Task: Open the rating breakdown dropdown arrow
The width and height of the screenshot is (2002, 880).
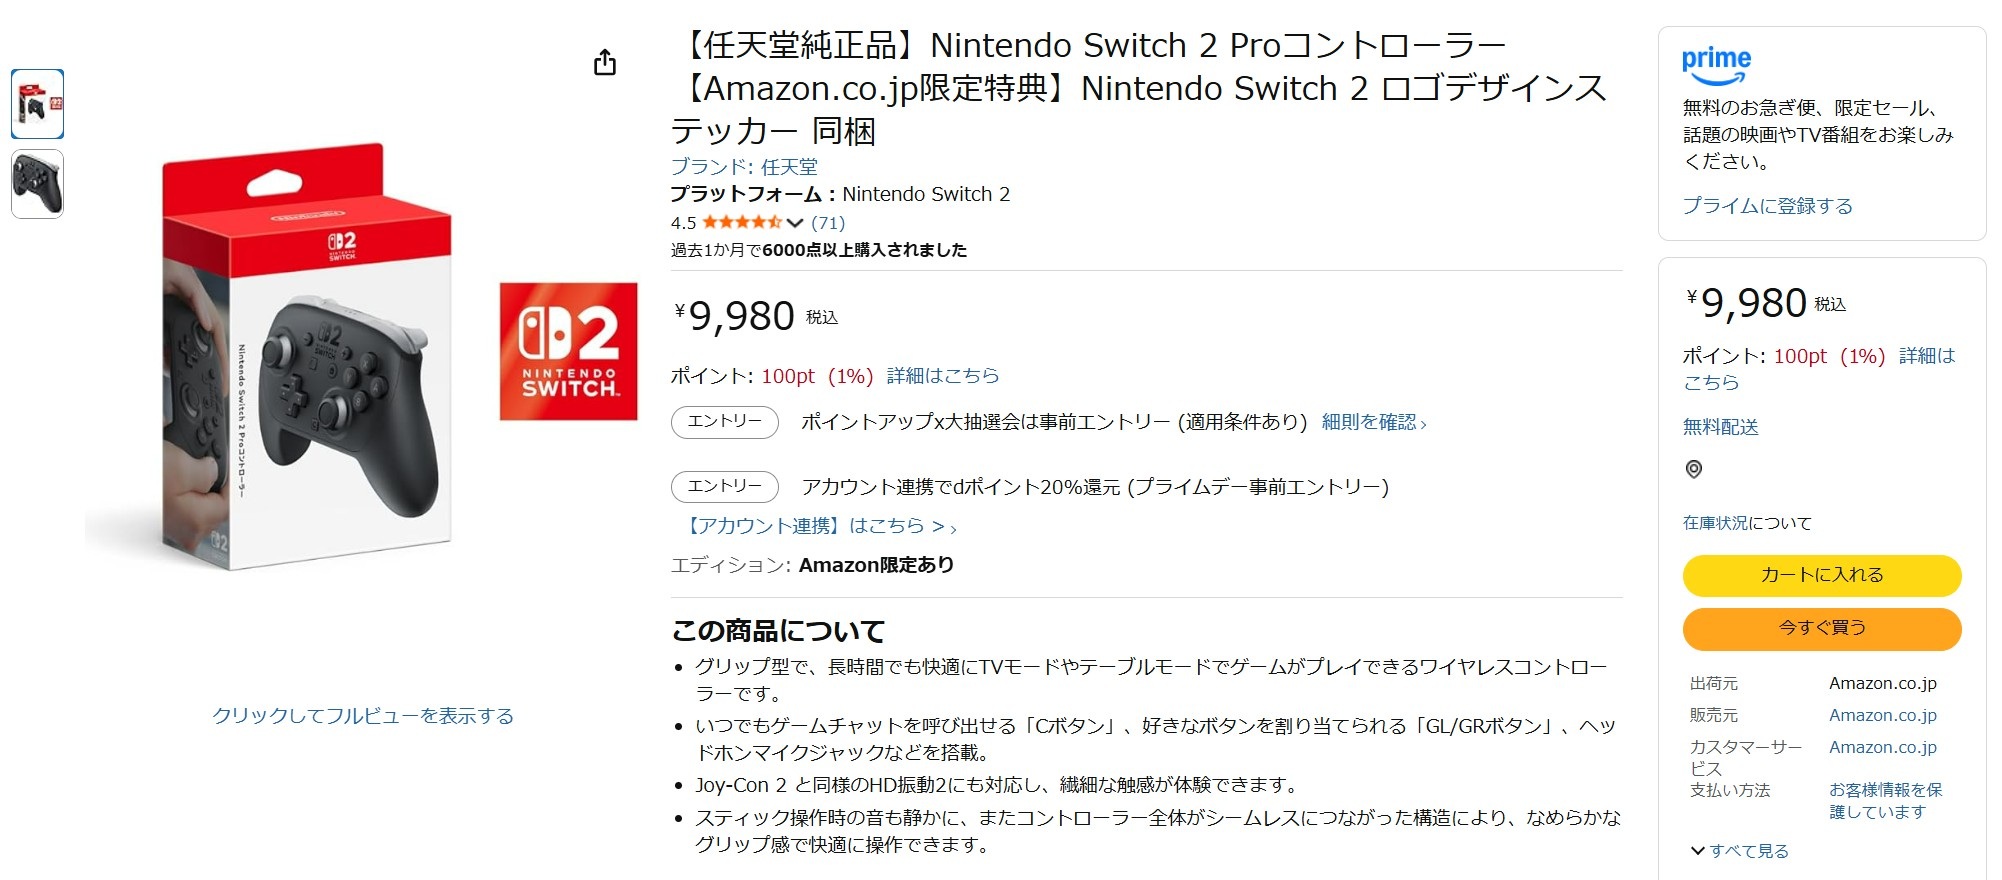Action: 795,223
